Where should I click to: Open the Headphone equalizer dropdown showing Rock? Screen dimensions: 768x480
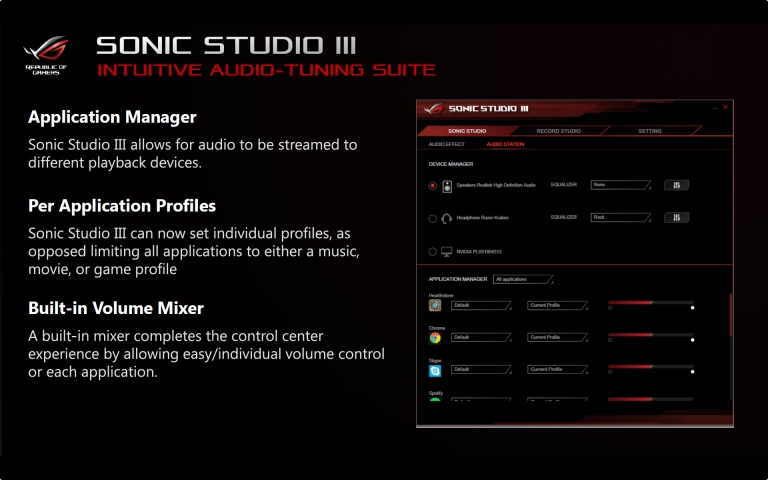[x=621, y=217]
